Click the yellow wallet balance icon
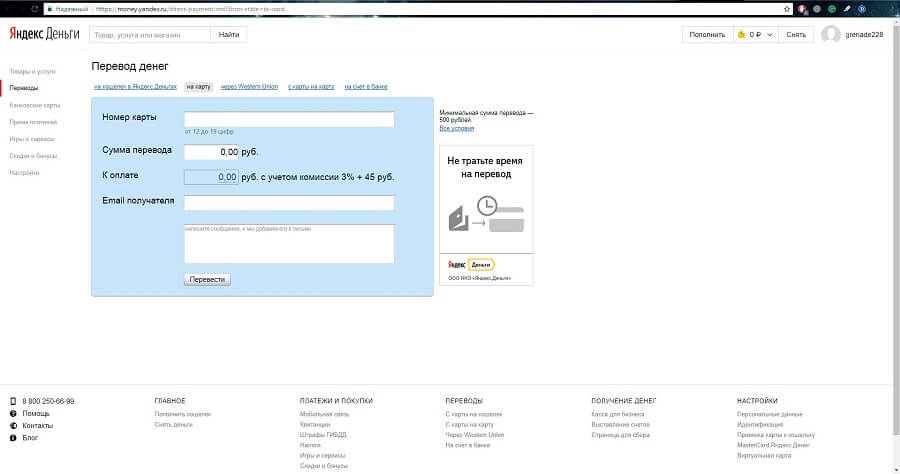Image resolution: width=900 pixels, height=474 pixels. click(742, 34)
